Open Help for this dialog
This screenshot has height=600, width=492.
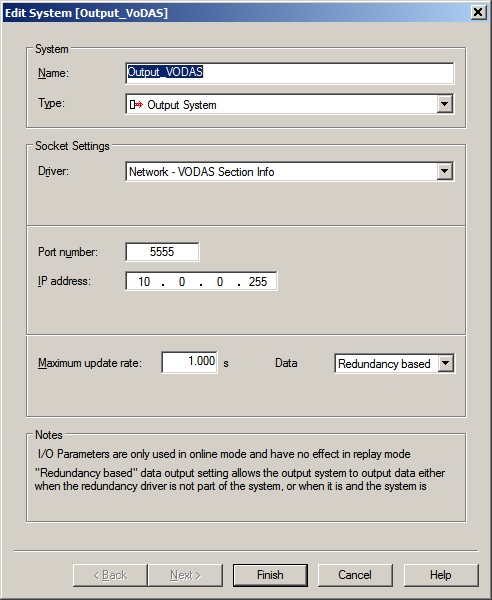click(441, 575)
